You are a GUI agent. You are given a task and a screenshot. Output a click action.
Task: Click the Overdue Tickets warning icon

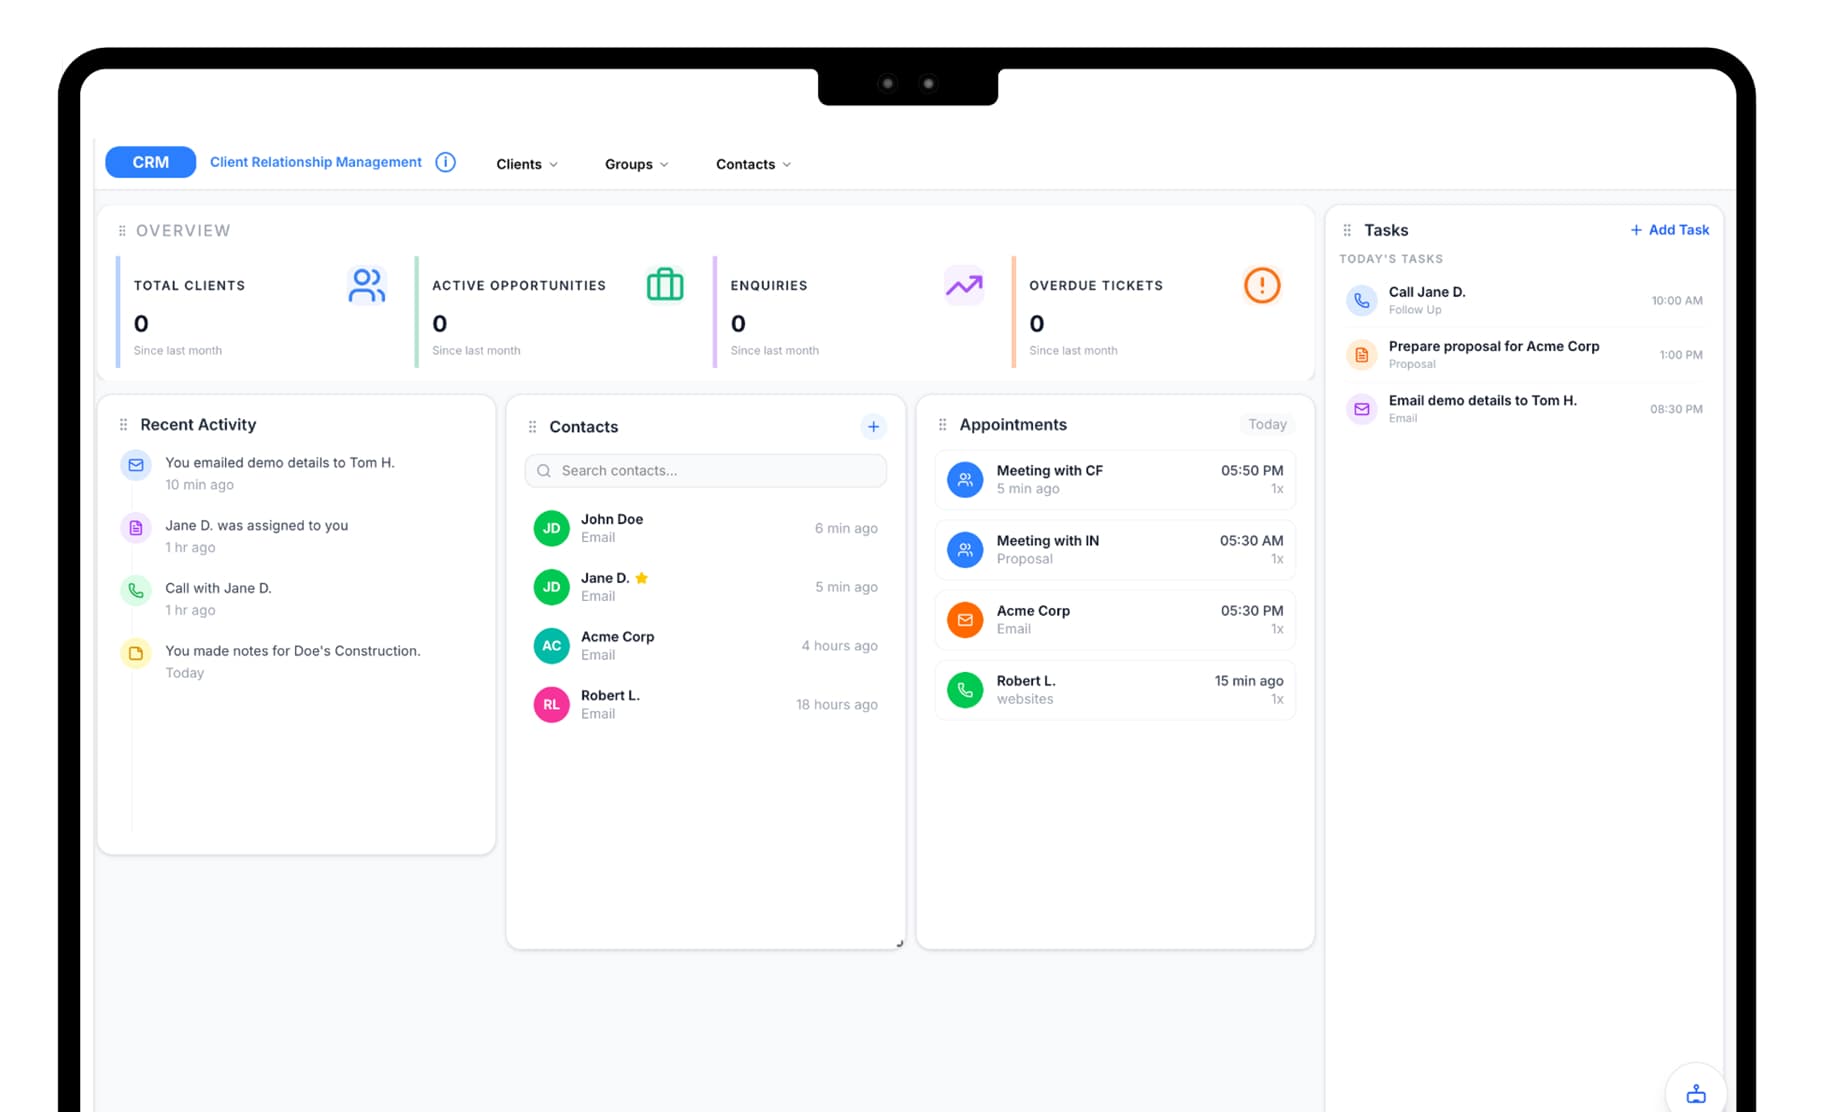coord(1262,285)
